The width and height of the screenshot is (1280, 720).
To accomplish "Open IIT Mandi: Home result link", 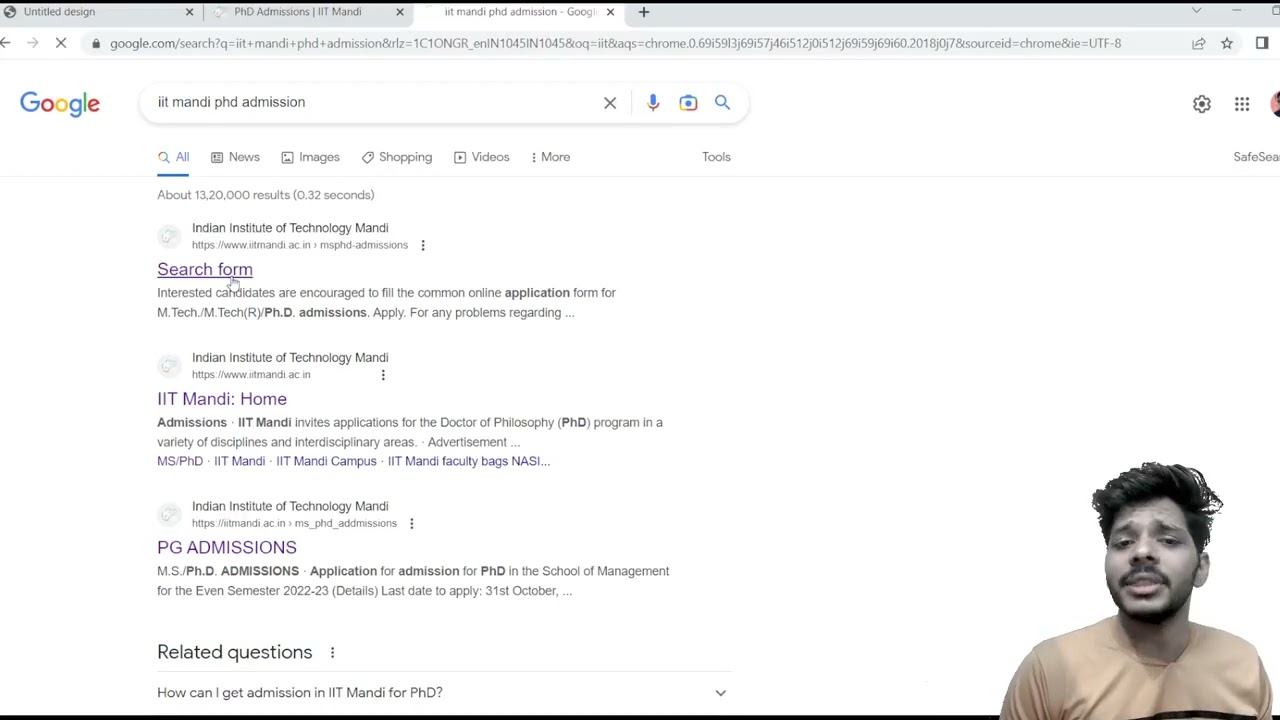I will (x=222, y=399).
